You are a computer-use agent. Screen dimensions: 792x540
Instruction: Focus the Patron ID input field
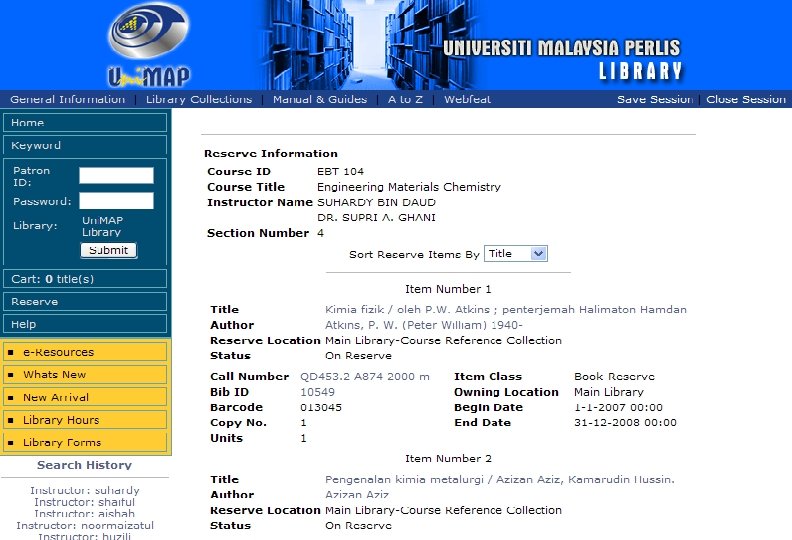tap(116, 176)
